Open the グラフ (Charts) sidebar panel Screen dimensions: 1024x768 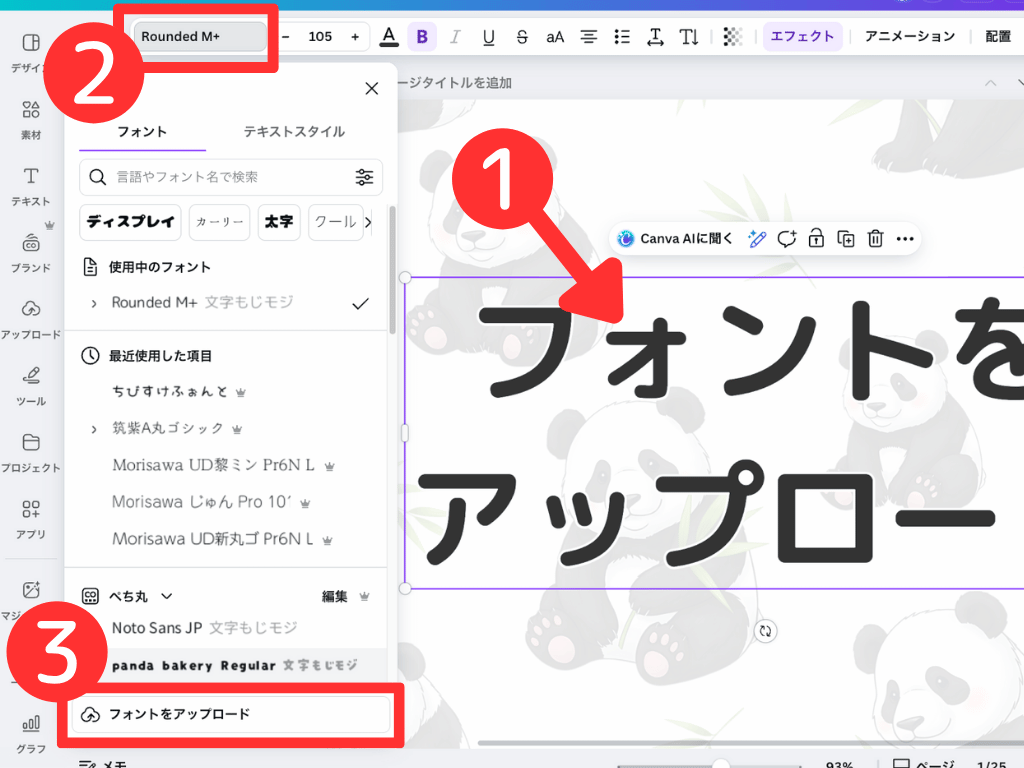coord(30,728)
